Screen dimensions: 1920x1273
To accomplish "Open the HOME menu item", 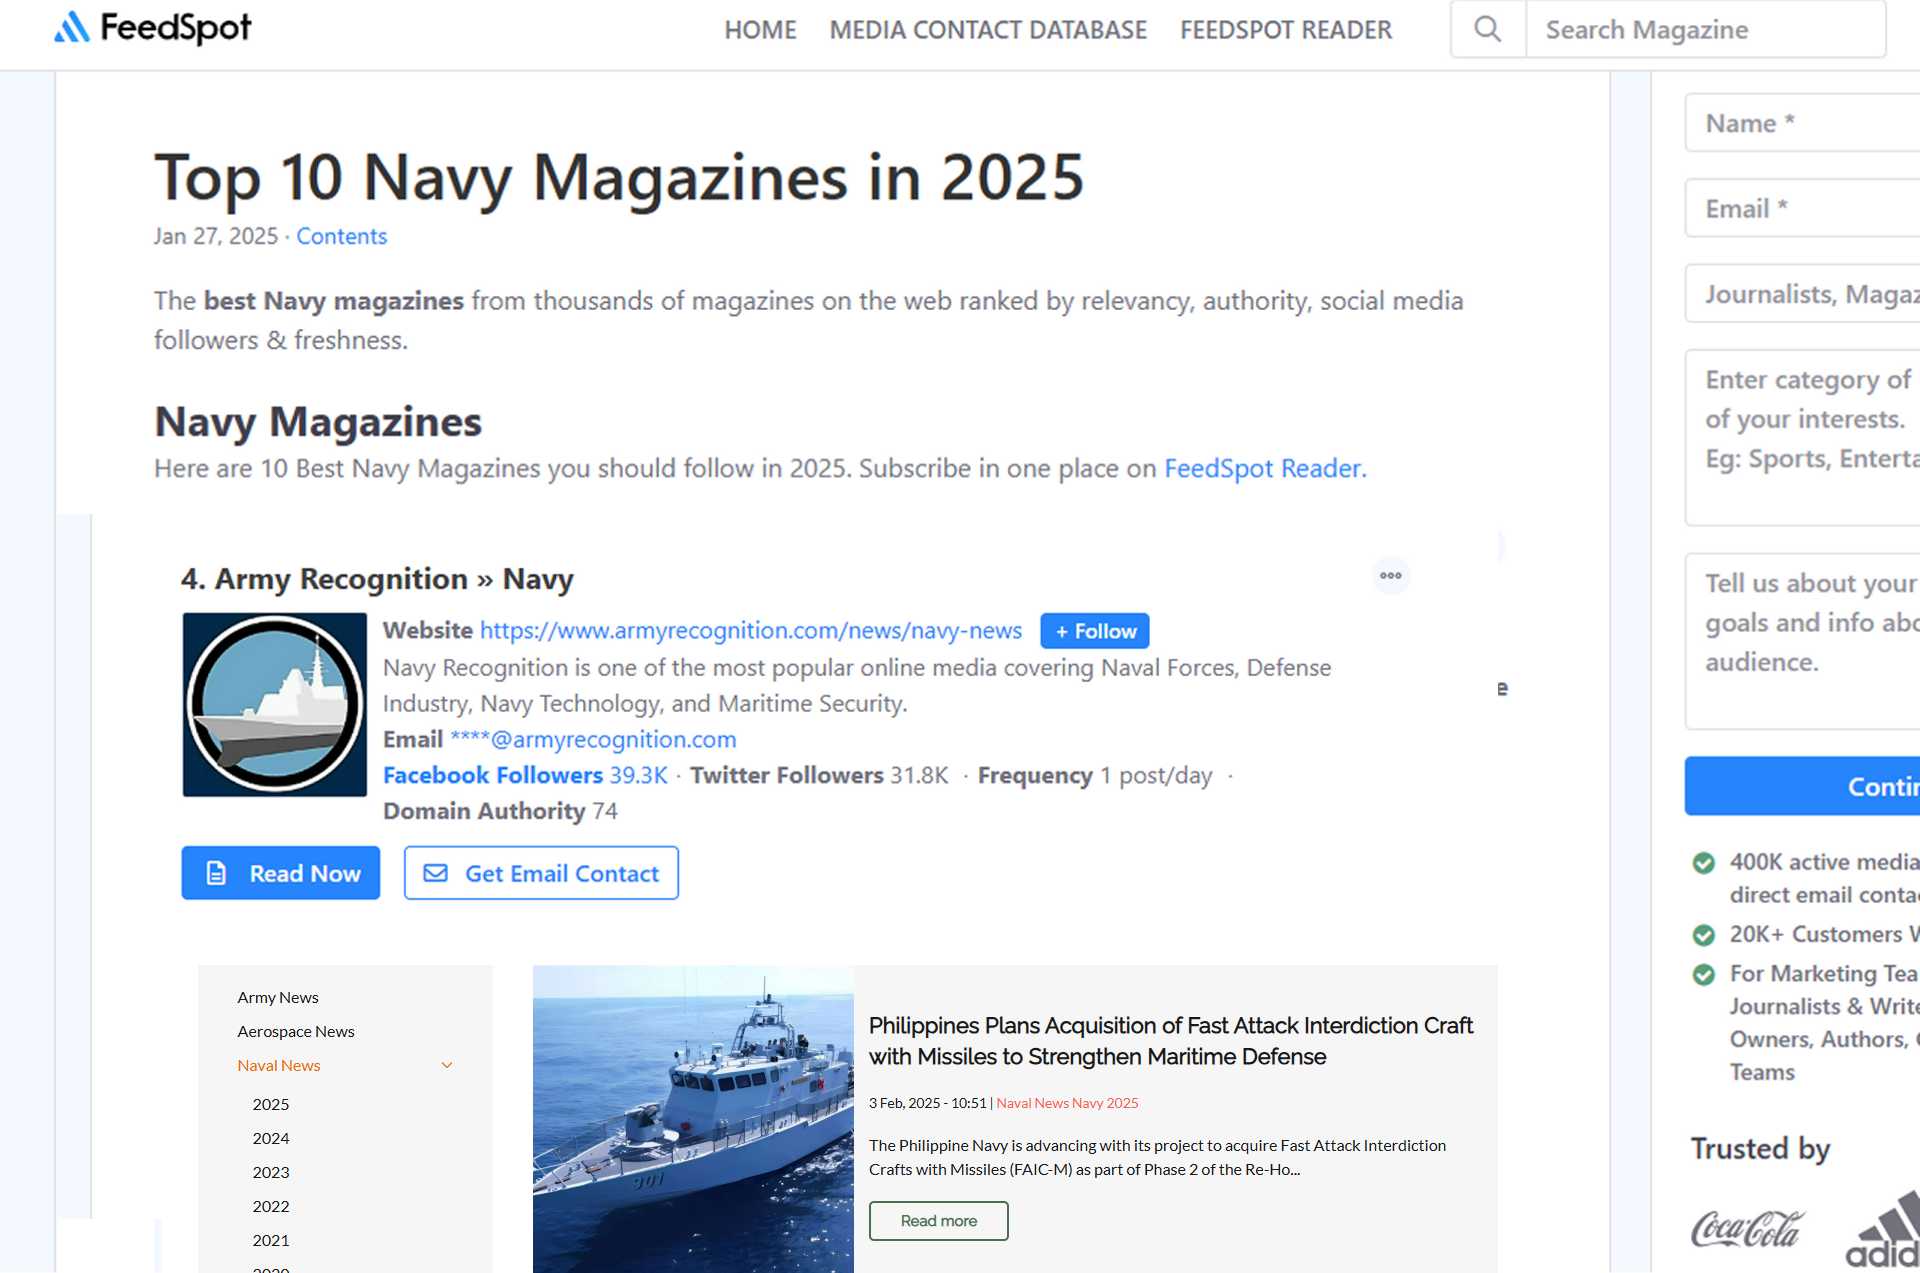I will point(760,30).
